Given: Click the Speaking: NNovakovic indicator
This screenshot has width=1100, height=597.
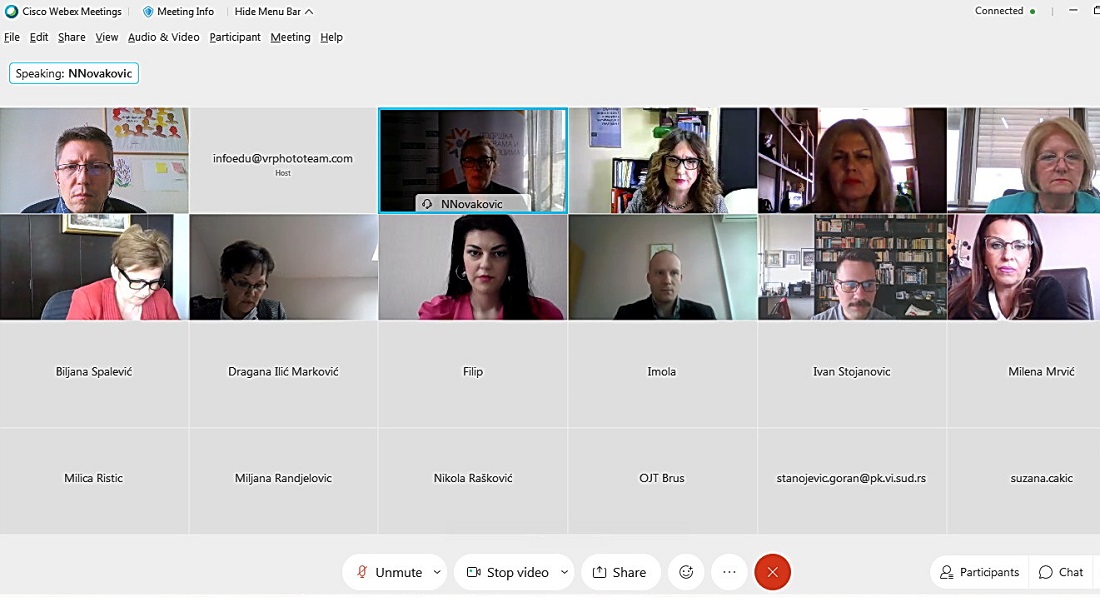Looking at the screenshot, I should pos(74,73).
